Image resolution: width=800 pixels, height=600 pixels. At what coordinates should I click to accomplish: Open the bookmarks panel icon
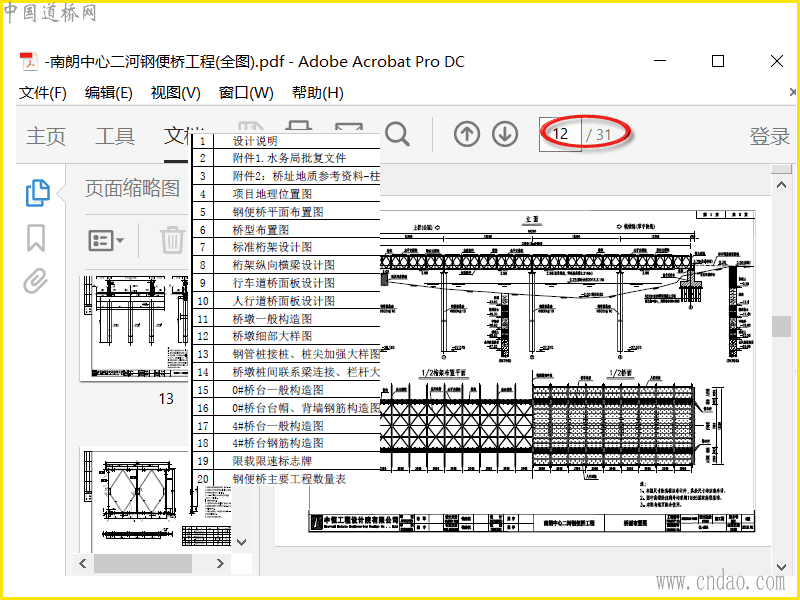coord(36,238)
